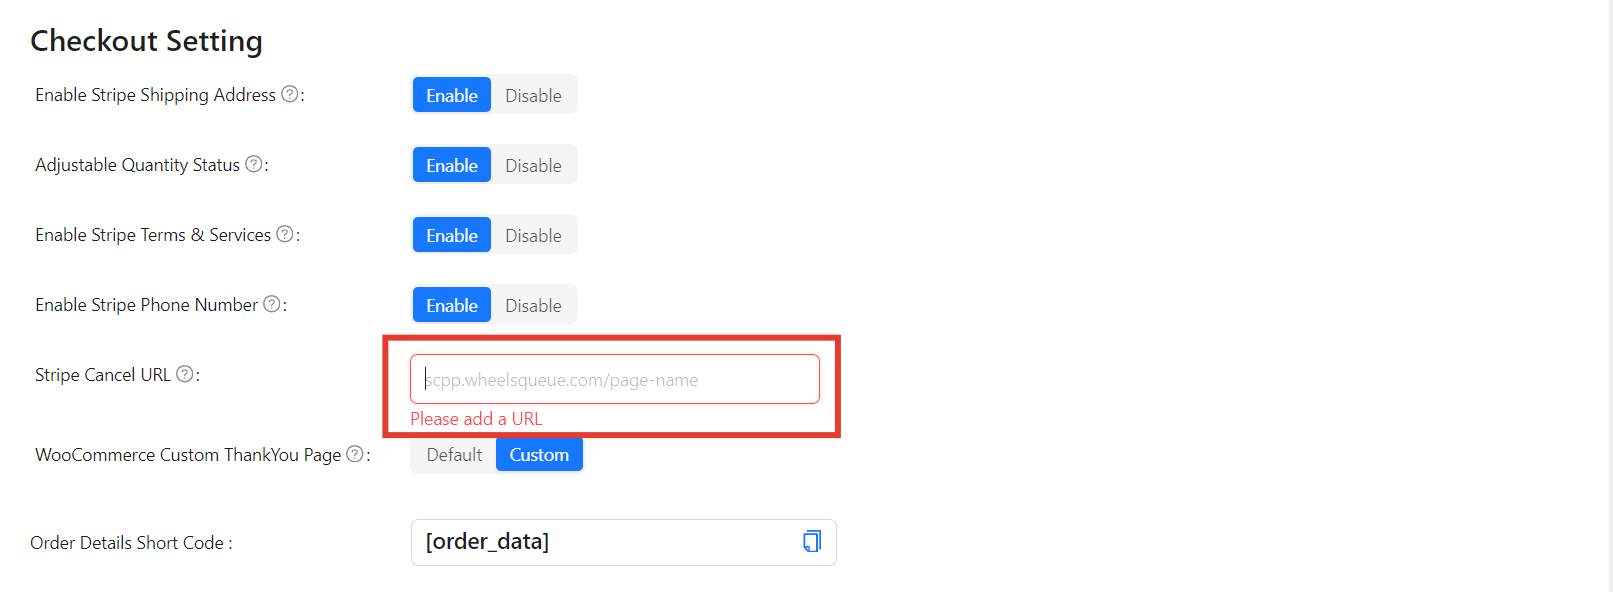The image size is (1613, 592).
Task: Click help icon for Stripe Terms & Services
Action: 285,234
